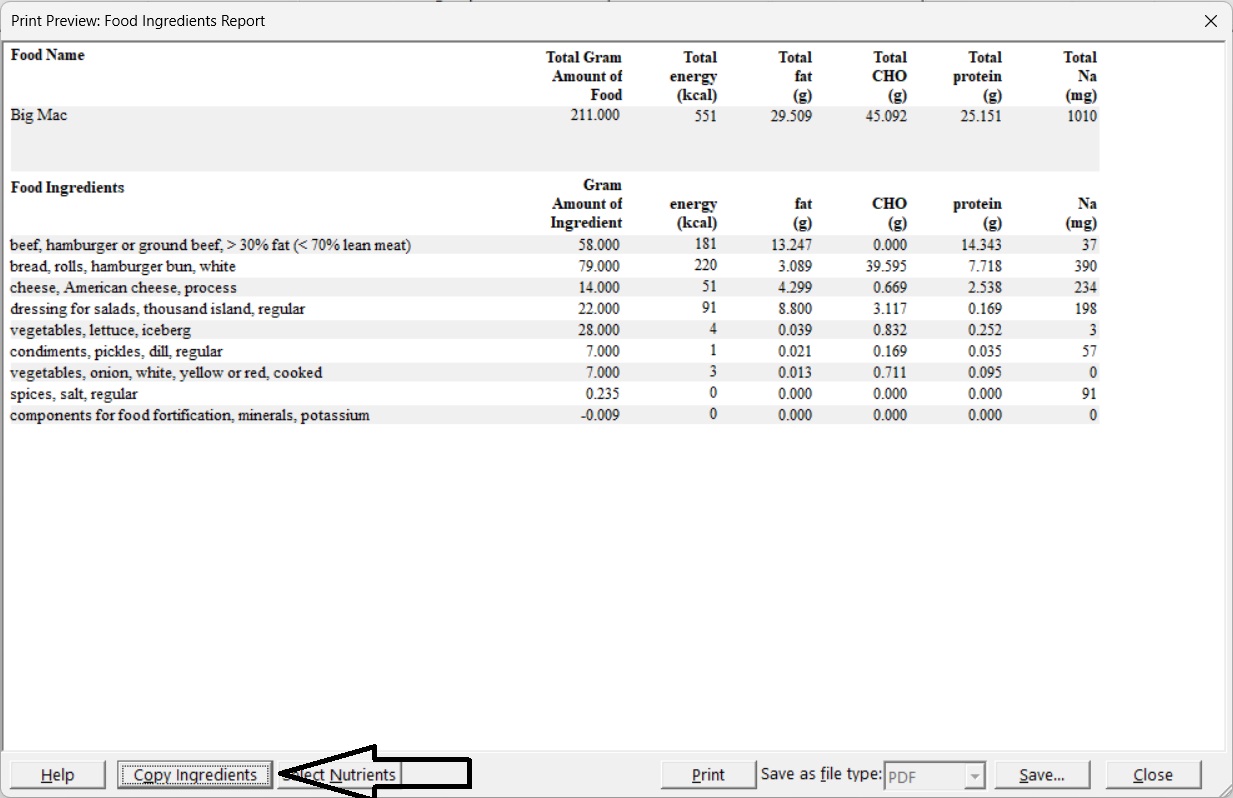This screenshot has width=1233, height=798.
Task: Click the beef, hamburger or ground beef row
Action: (210, 245)
